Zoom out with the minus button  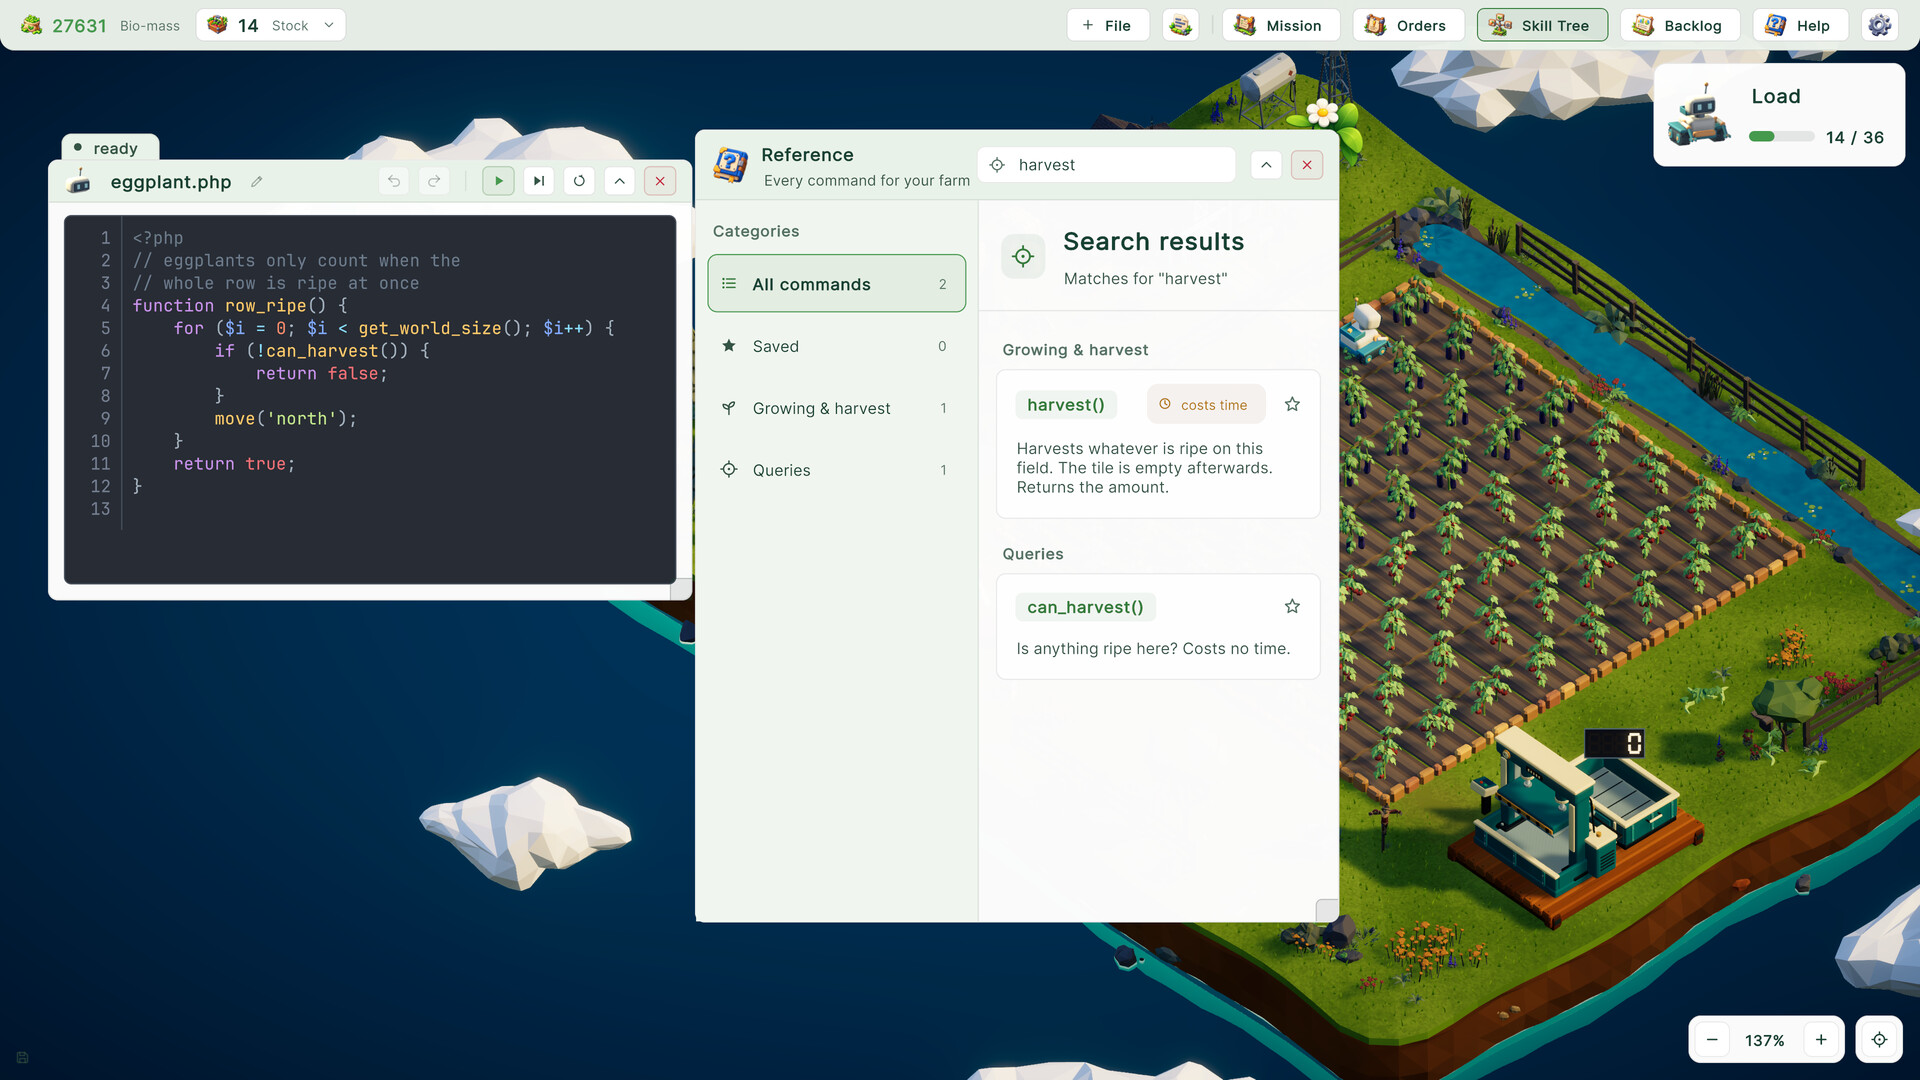pos(1712,1040)
